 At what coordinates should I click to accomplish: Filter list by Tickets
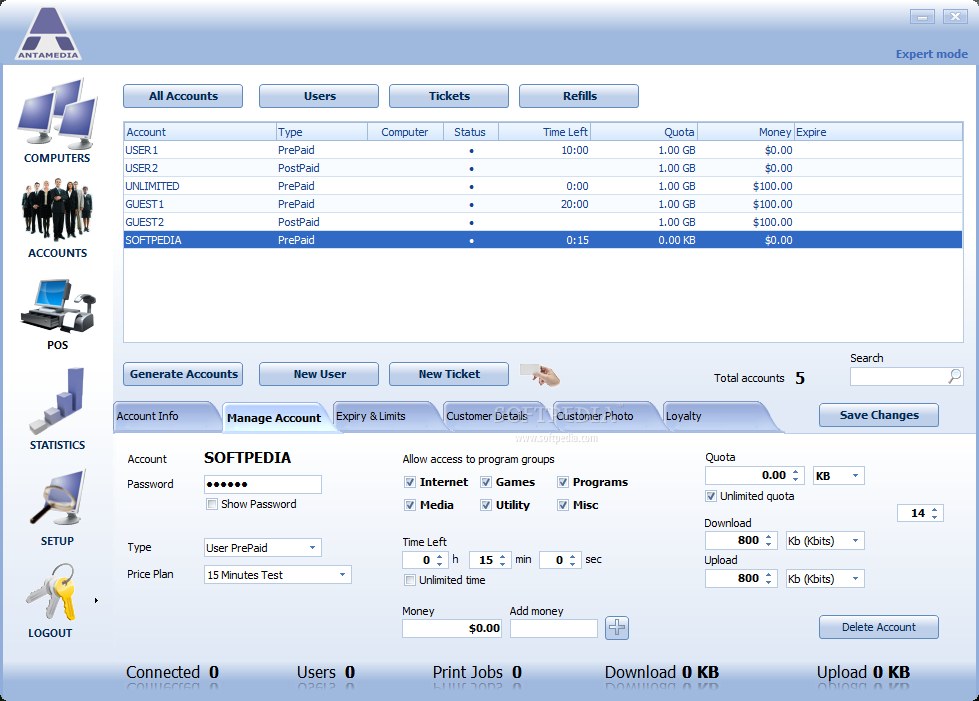449,96
